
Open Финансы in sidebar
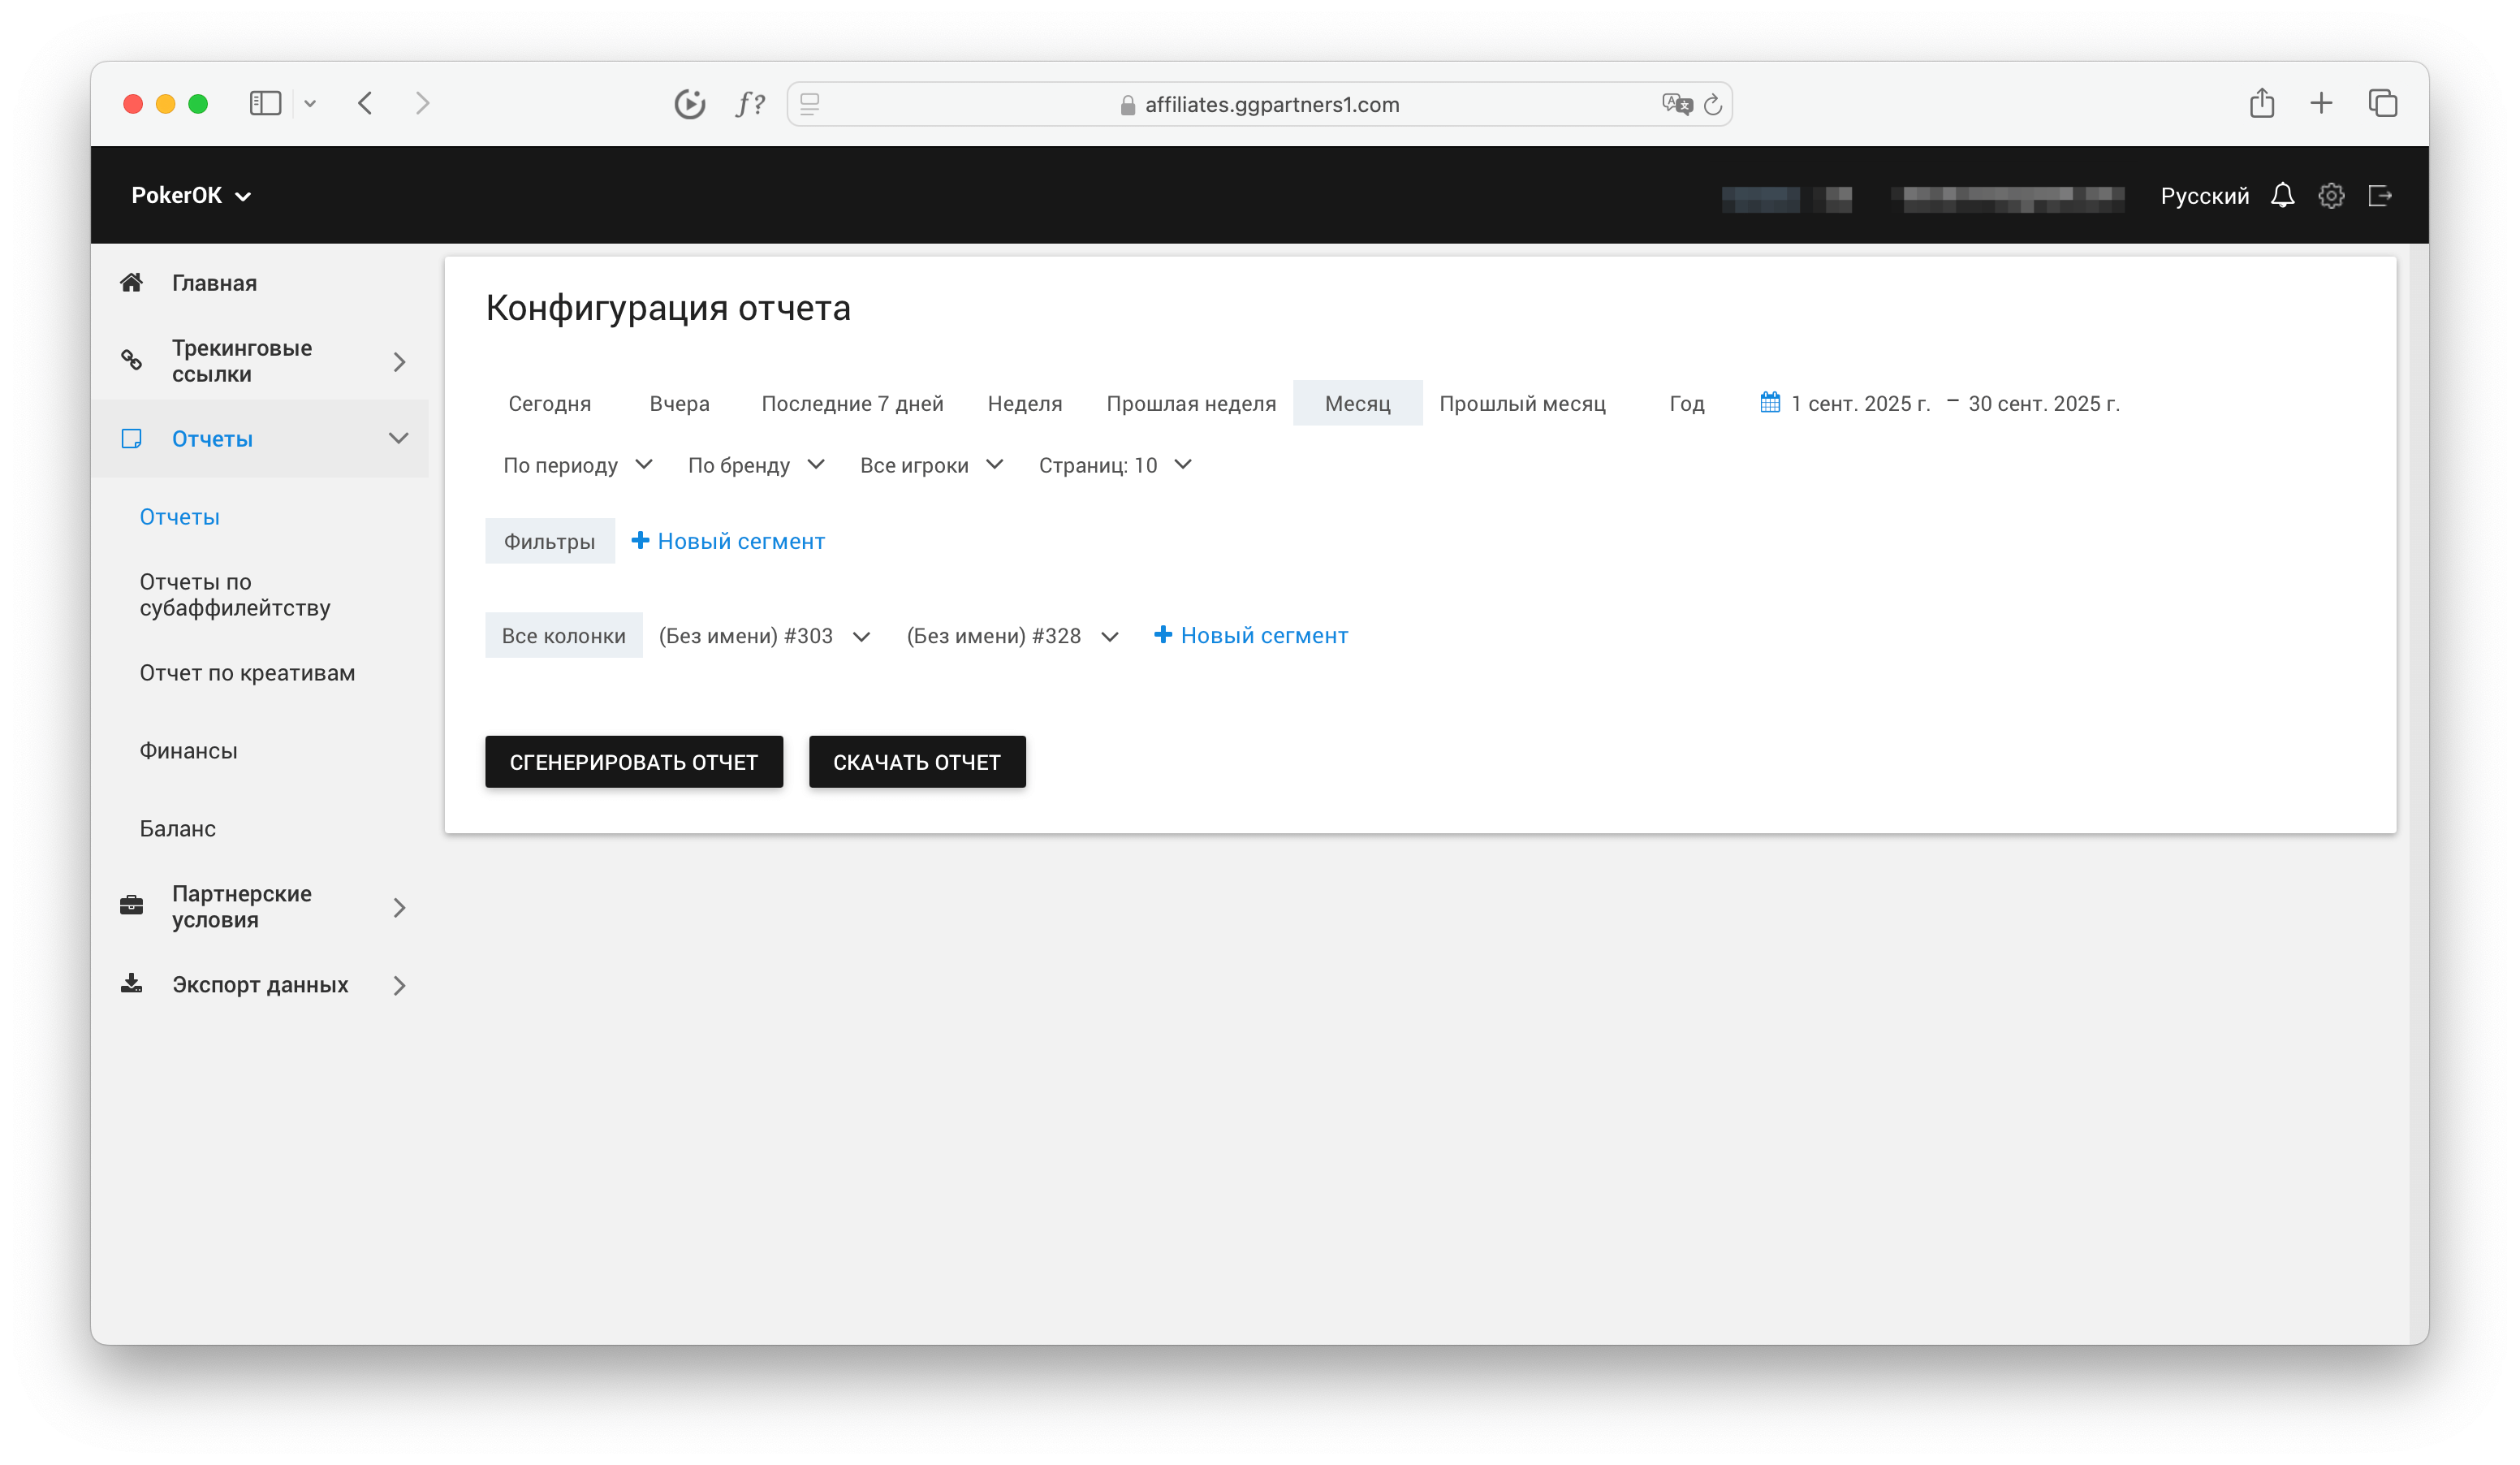(188, 751)
